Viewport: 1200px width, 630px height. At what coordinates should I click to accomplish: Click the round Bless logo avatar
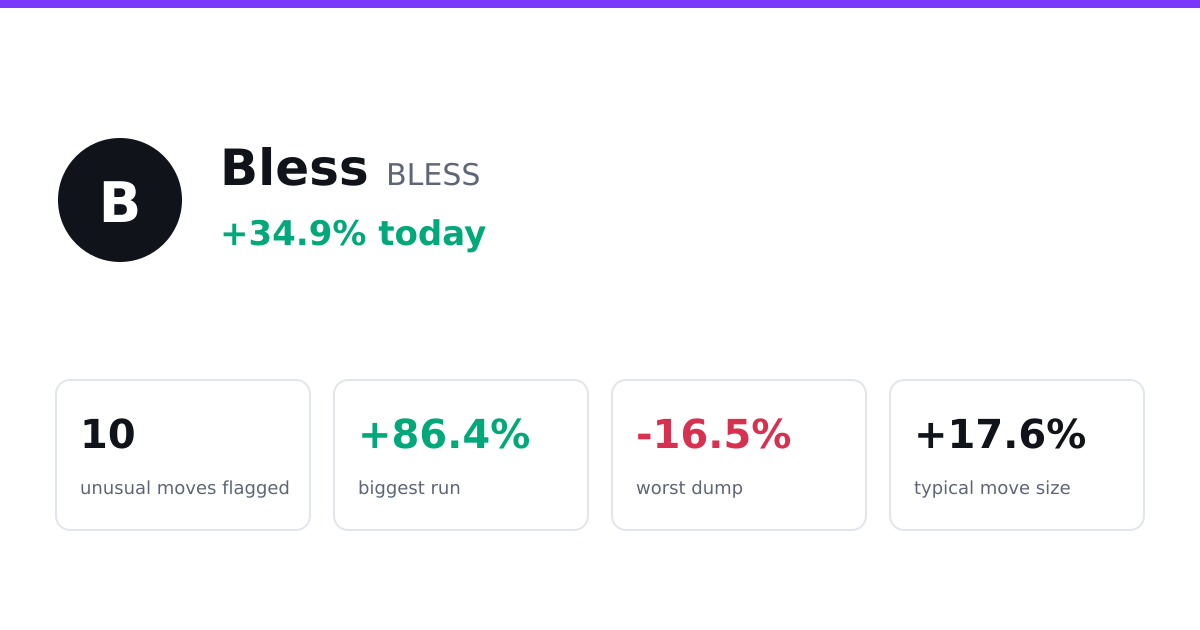point(120,200)
